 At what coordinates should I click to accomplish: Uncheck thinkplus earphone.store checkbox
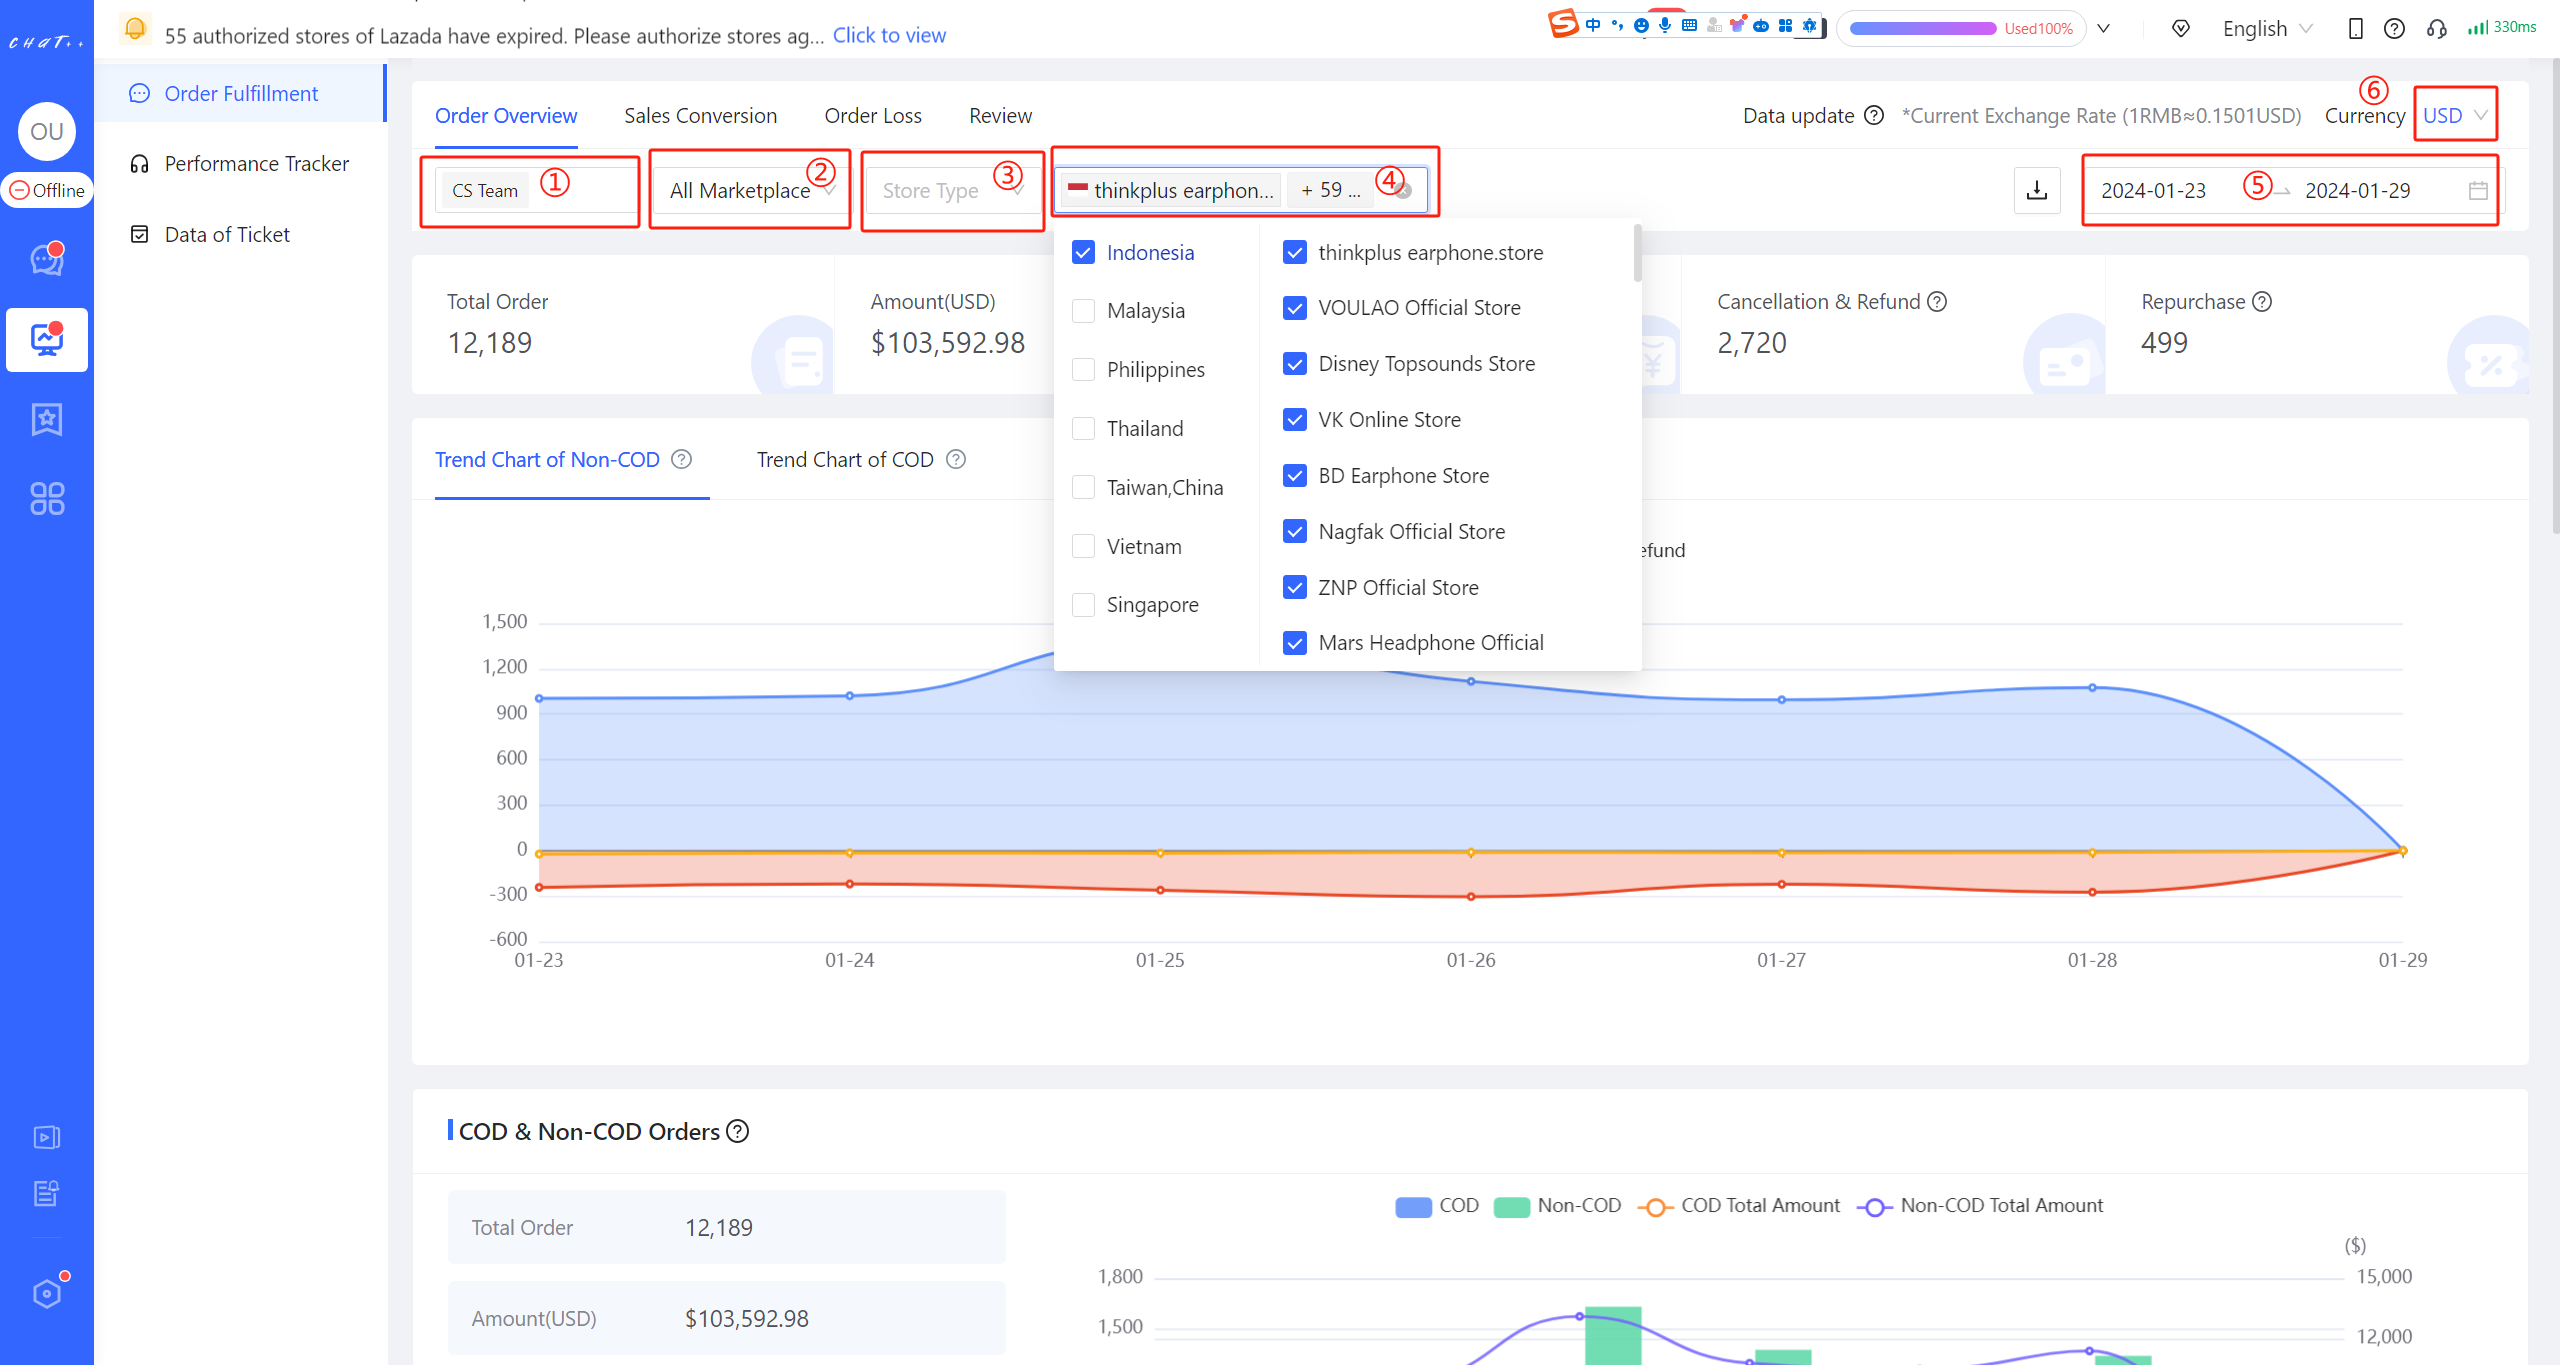pyautogui.click(x=1295, y=252)
